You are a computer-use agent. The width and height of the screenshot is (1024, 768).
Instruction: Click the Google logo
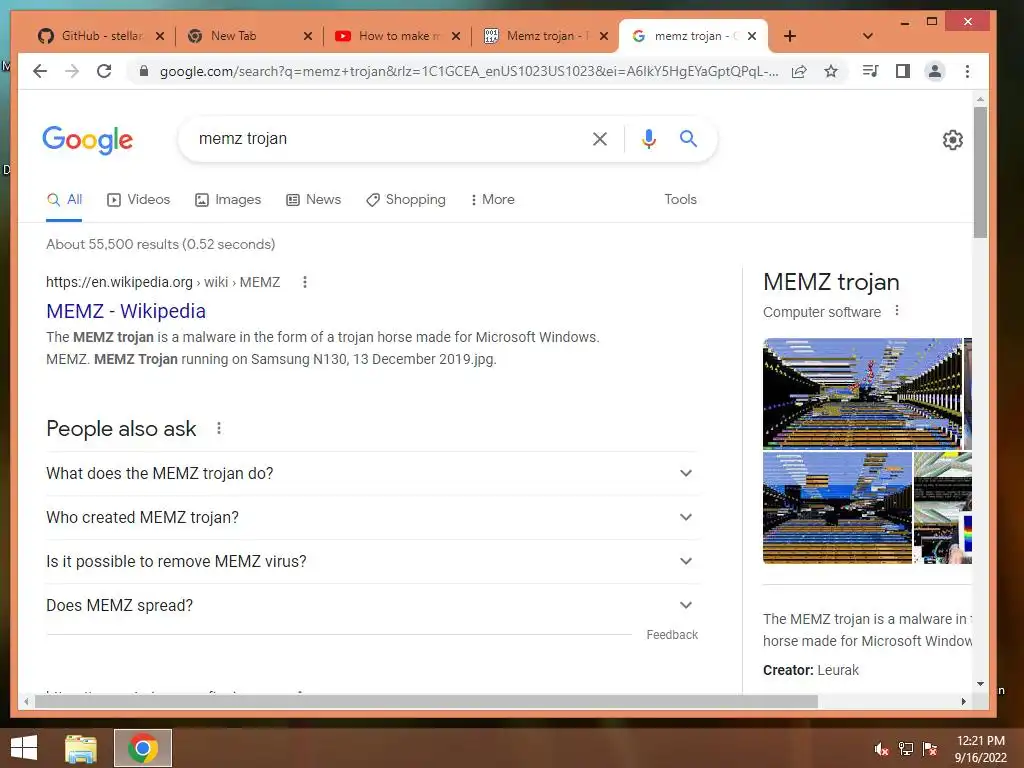click(x=88, y=140)
